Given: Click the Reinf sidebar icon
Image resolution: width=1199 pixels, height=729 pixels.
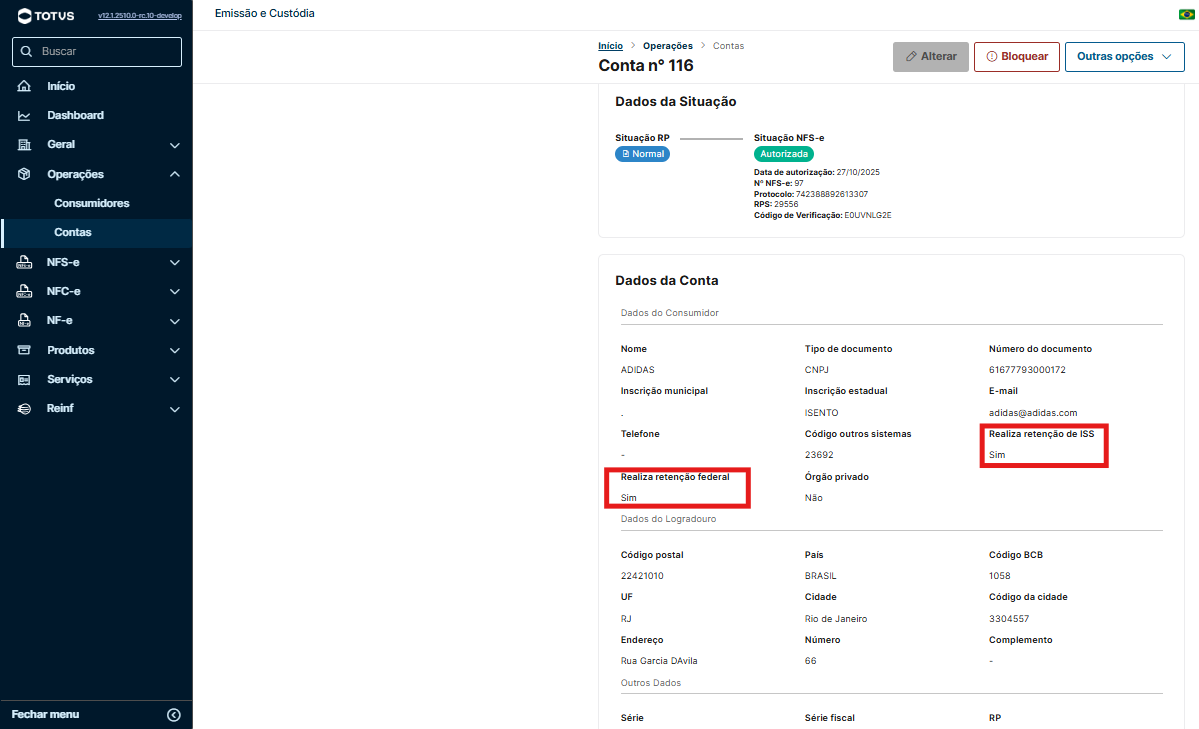Looking at the screenshot, I should tap(24, 409).
